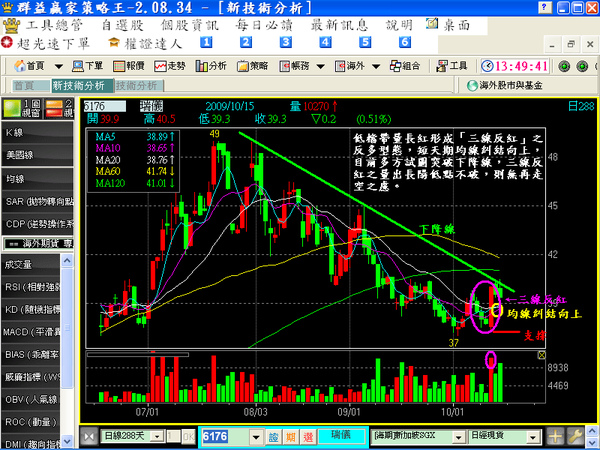This screenshot has width=600, height=450.
Task: Switch to workspace number 2
Action: pos(246,42)
